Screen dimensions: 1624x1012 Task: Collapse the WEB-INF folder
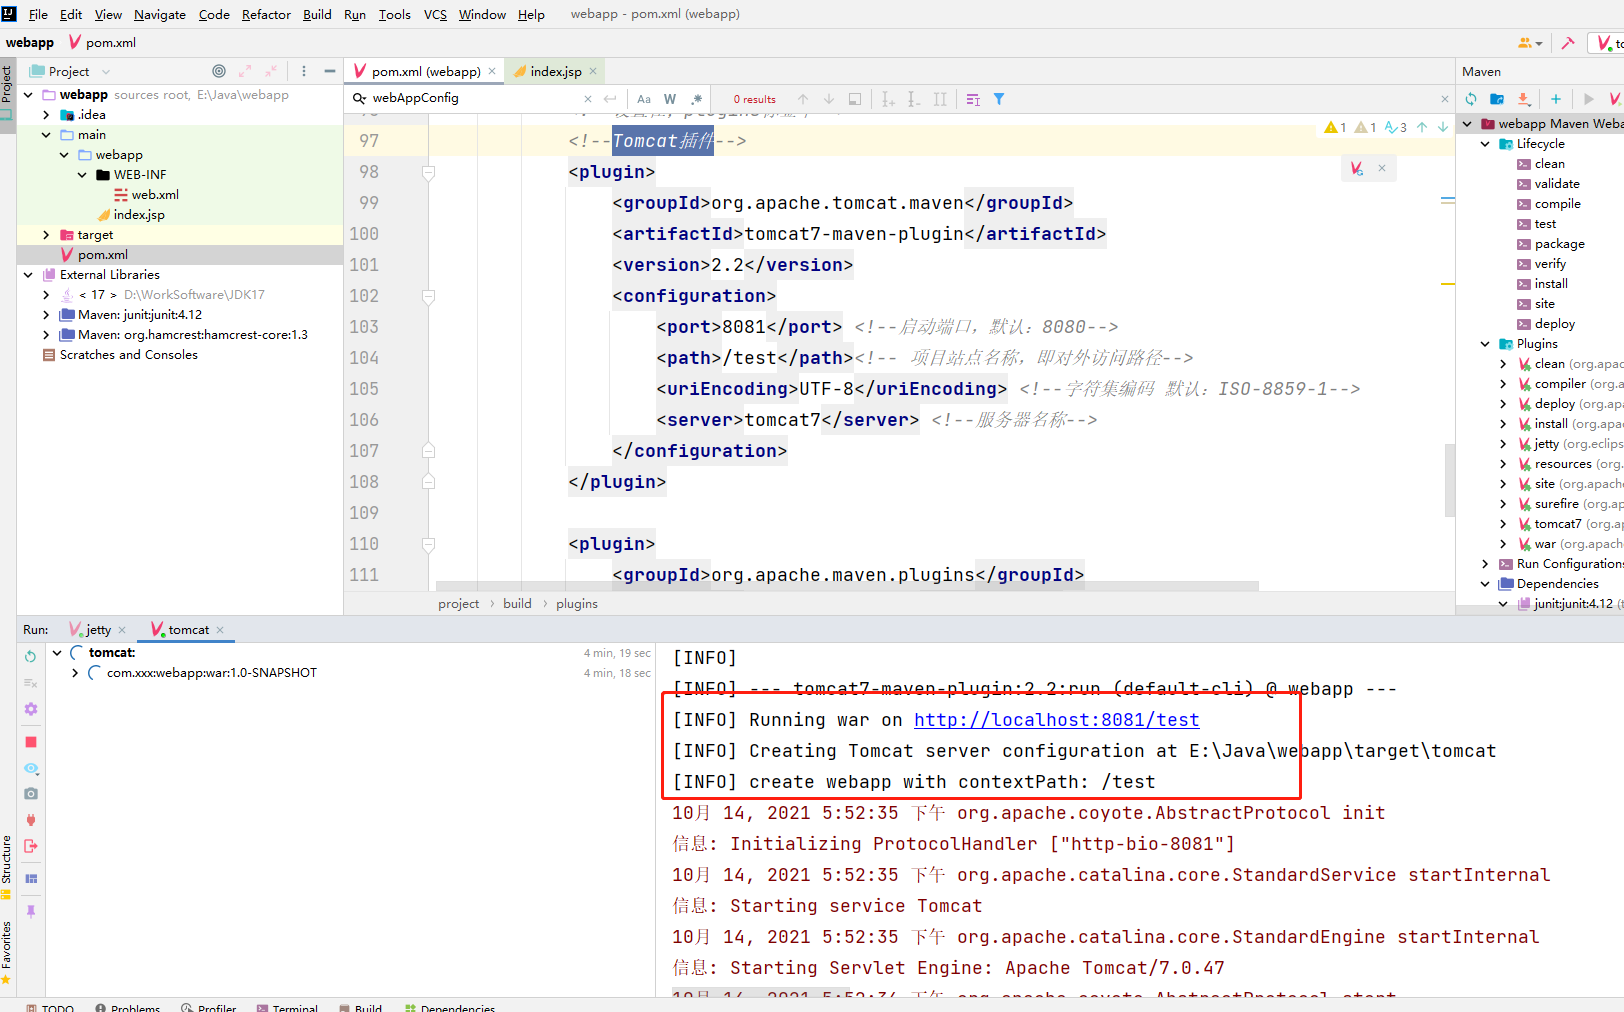point(82,175)
